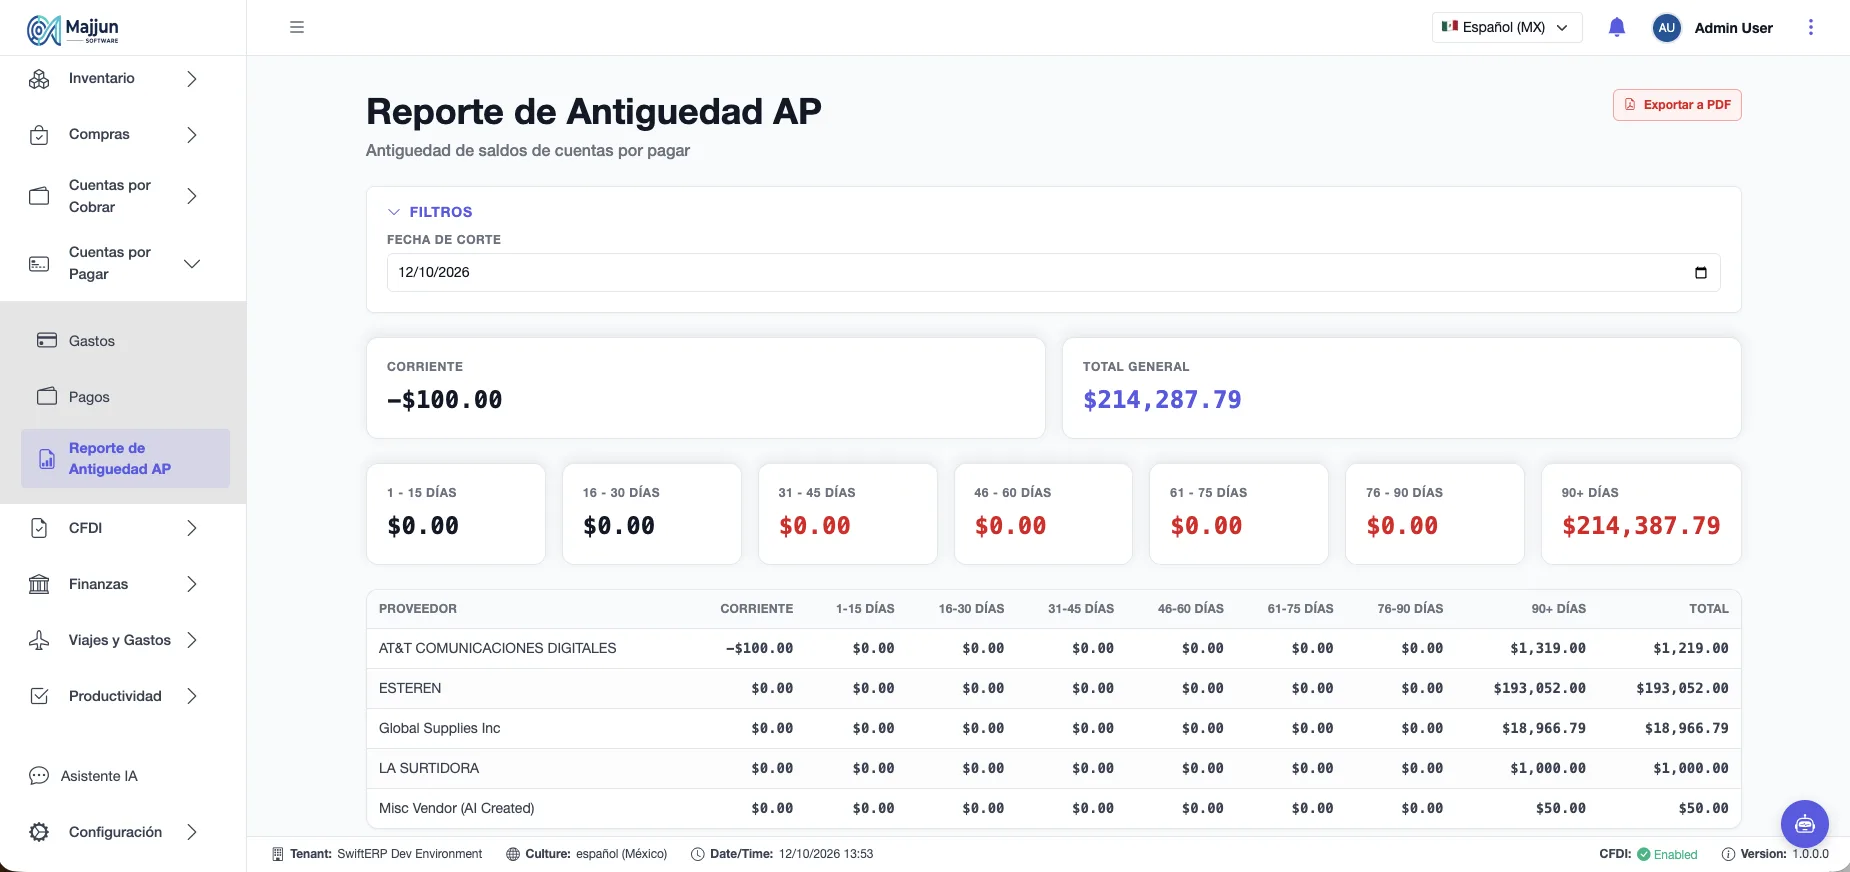Click the Productividad checkmark icon
This screenshot has width=1850, height=872.
[39, 696]
